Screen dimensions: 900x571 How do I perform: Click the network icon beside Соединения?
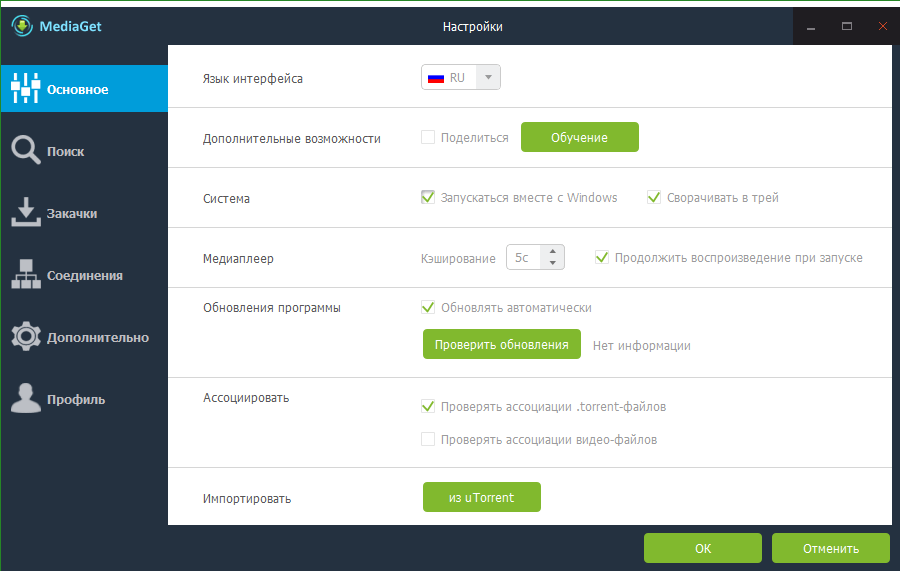click(x=25, y=274)
